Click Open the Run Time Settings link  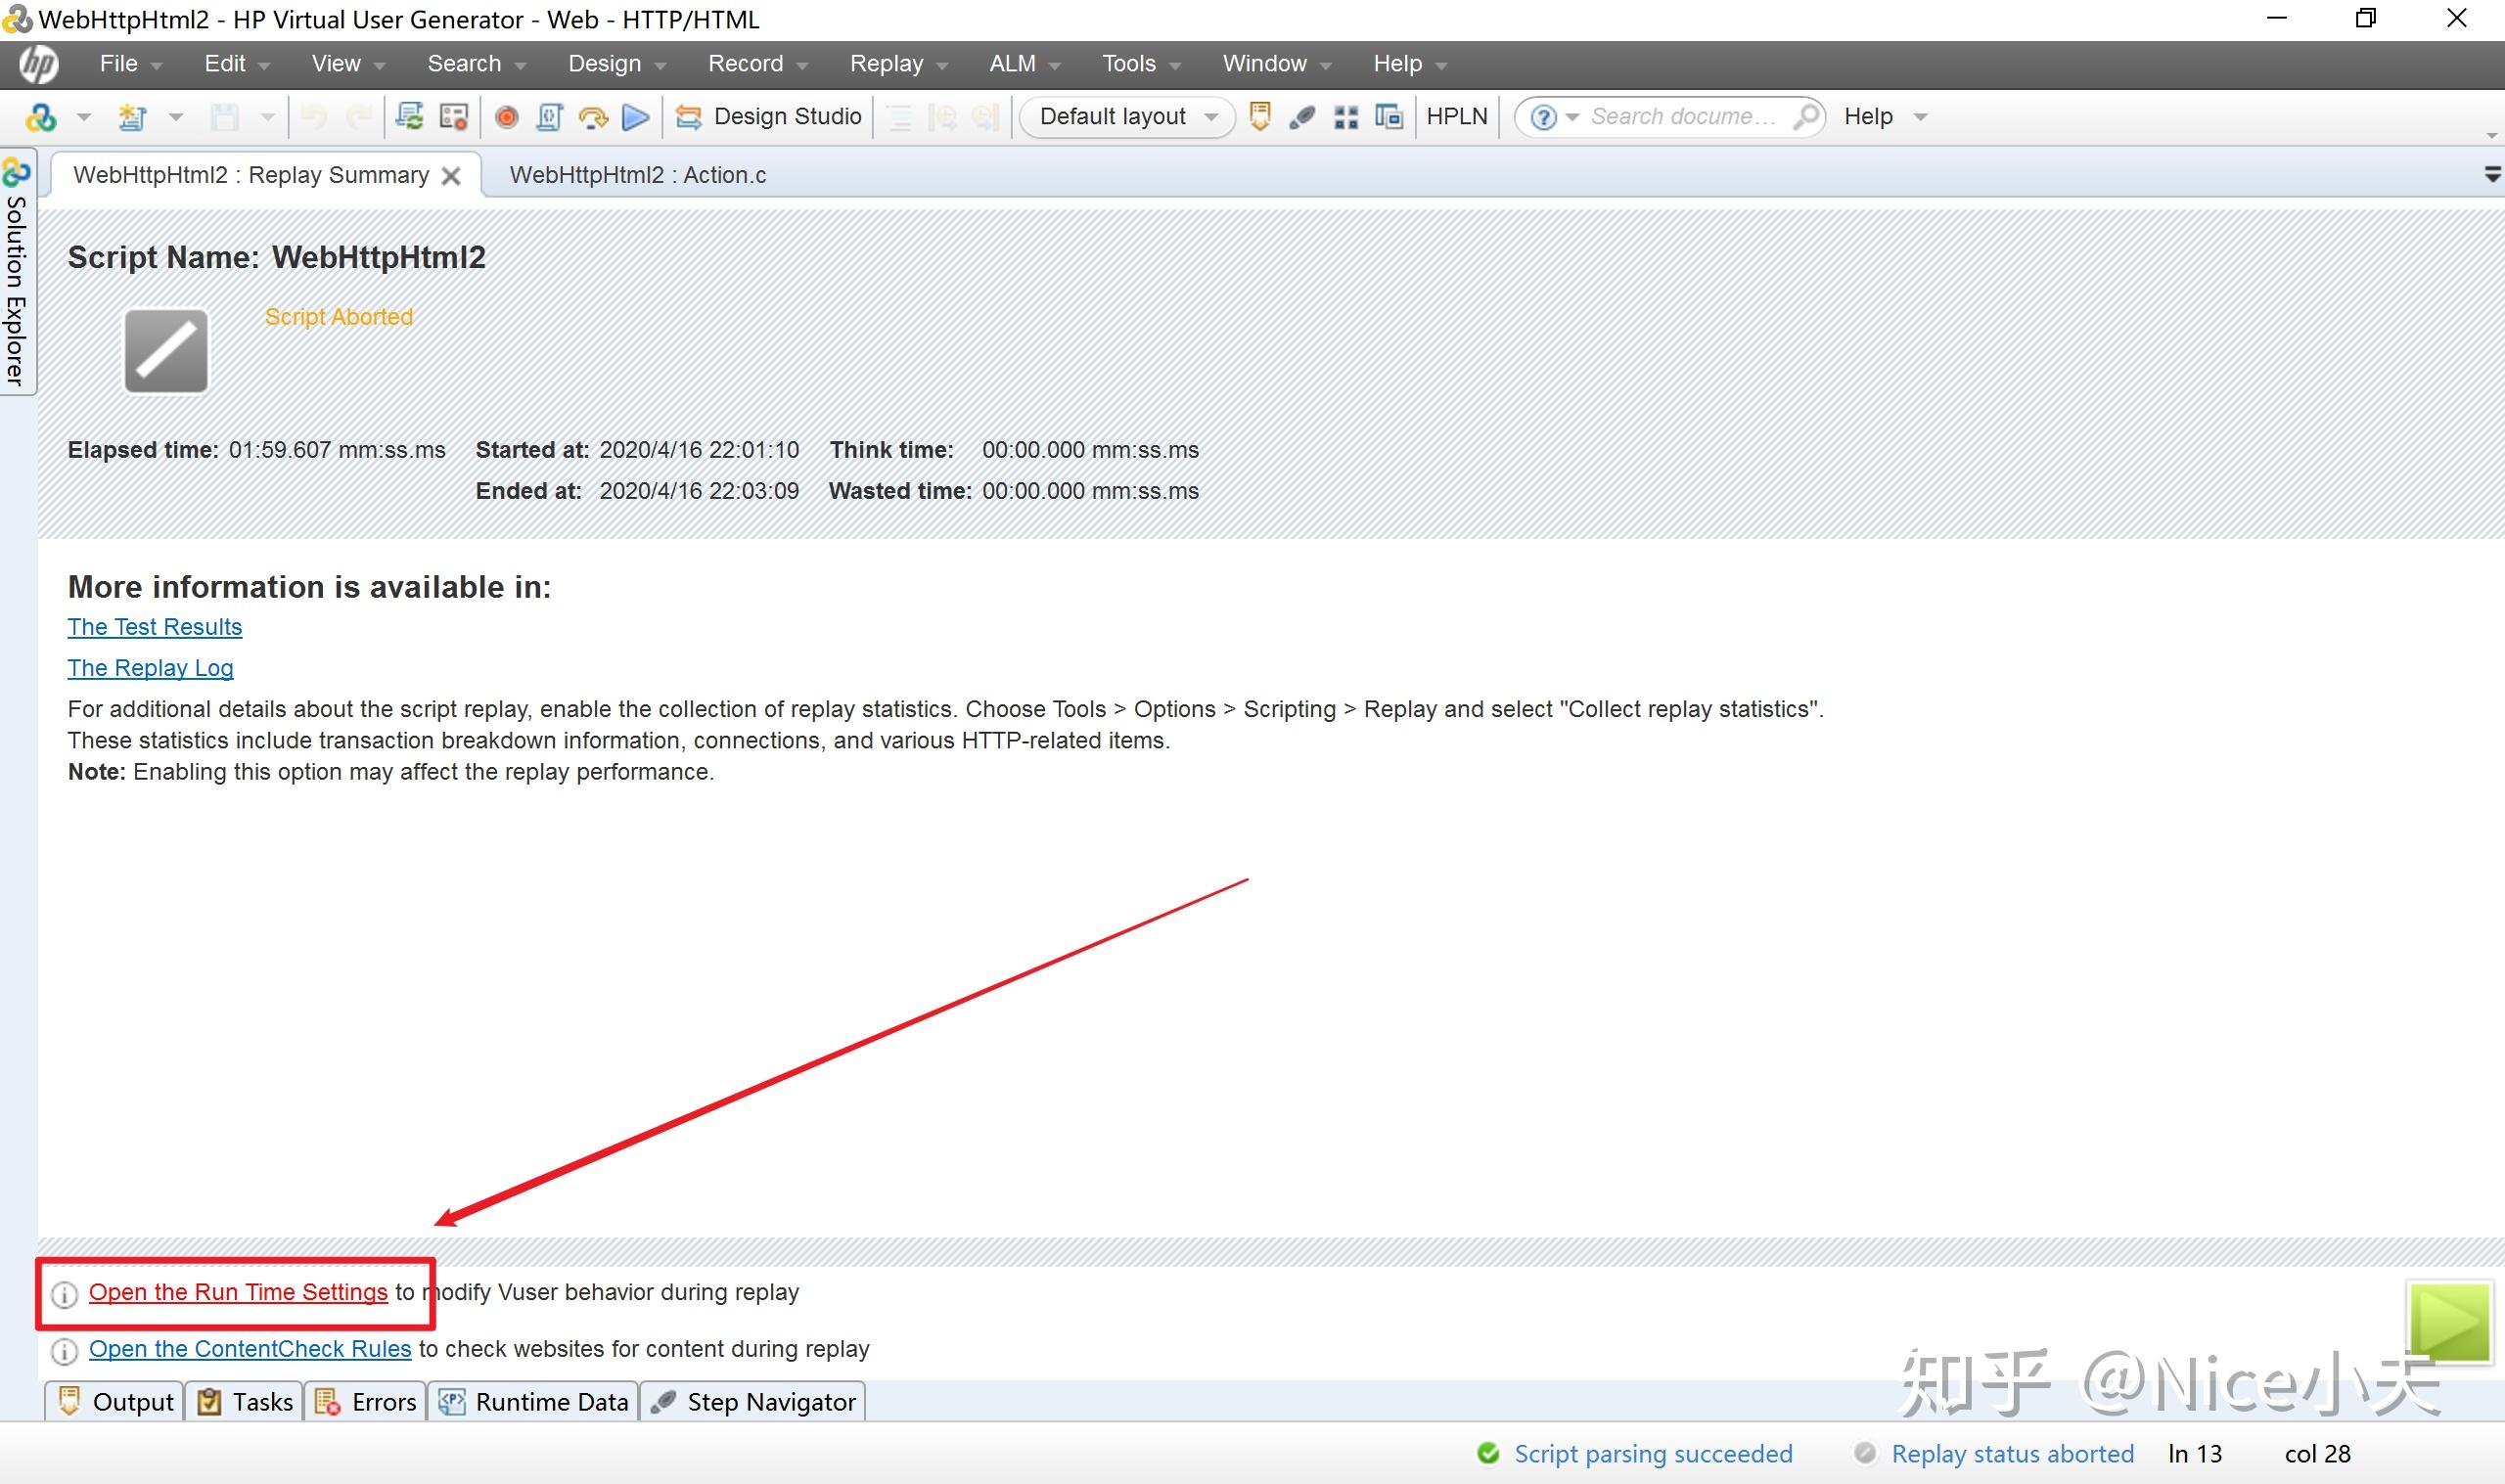(238, 1292)
